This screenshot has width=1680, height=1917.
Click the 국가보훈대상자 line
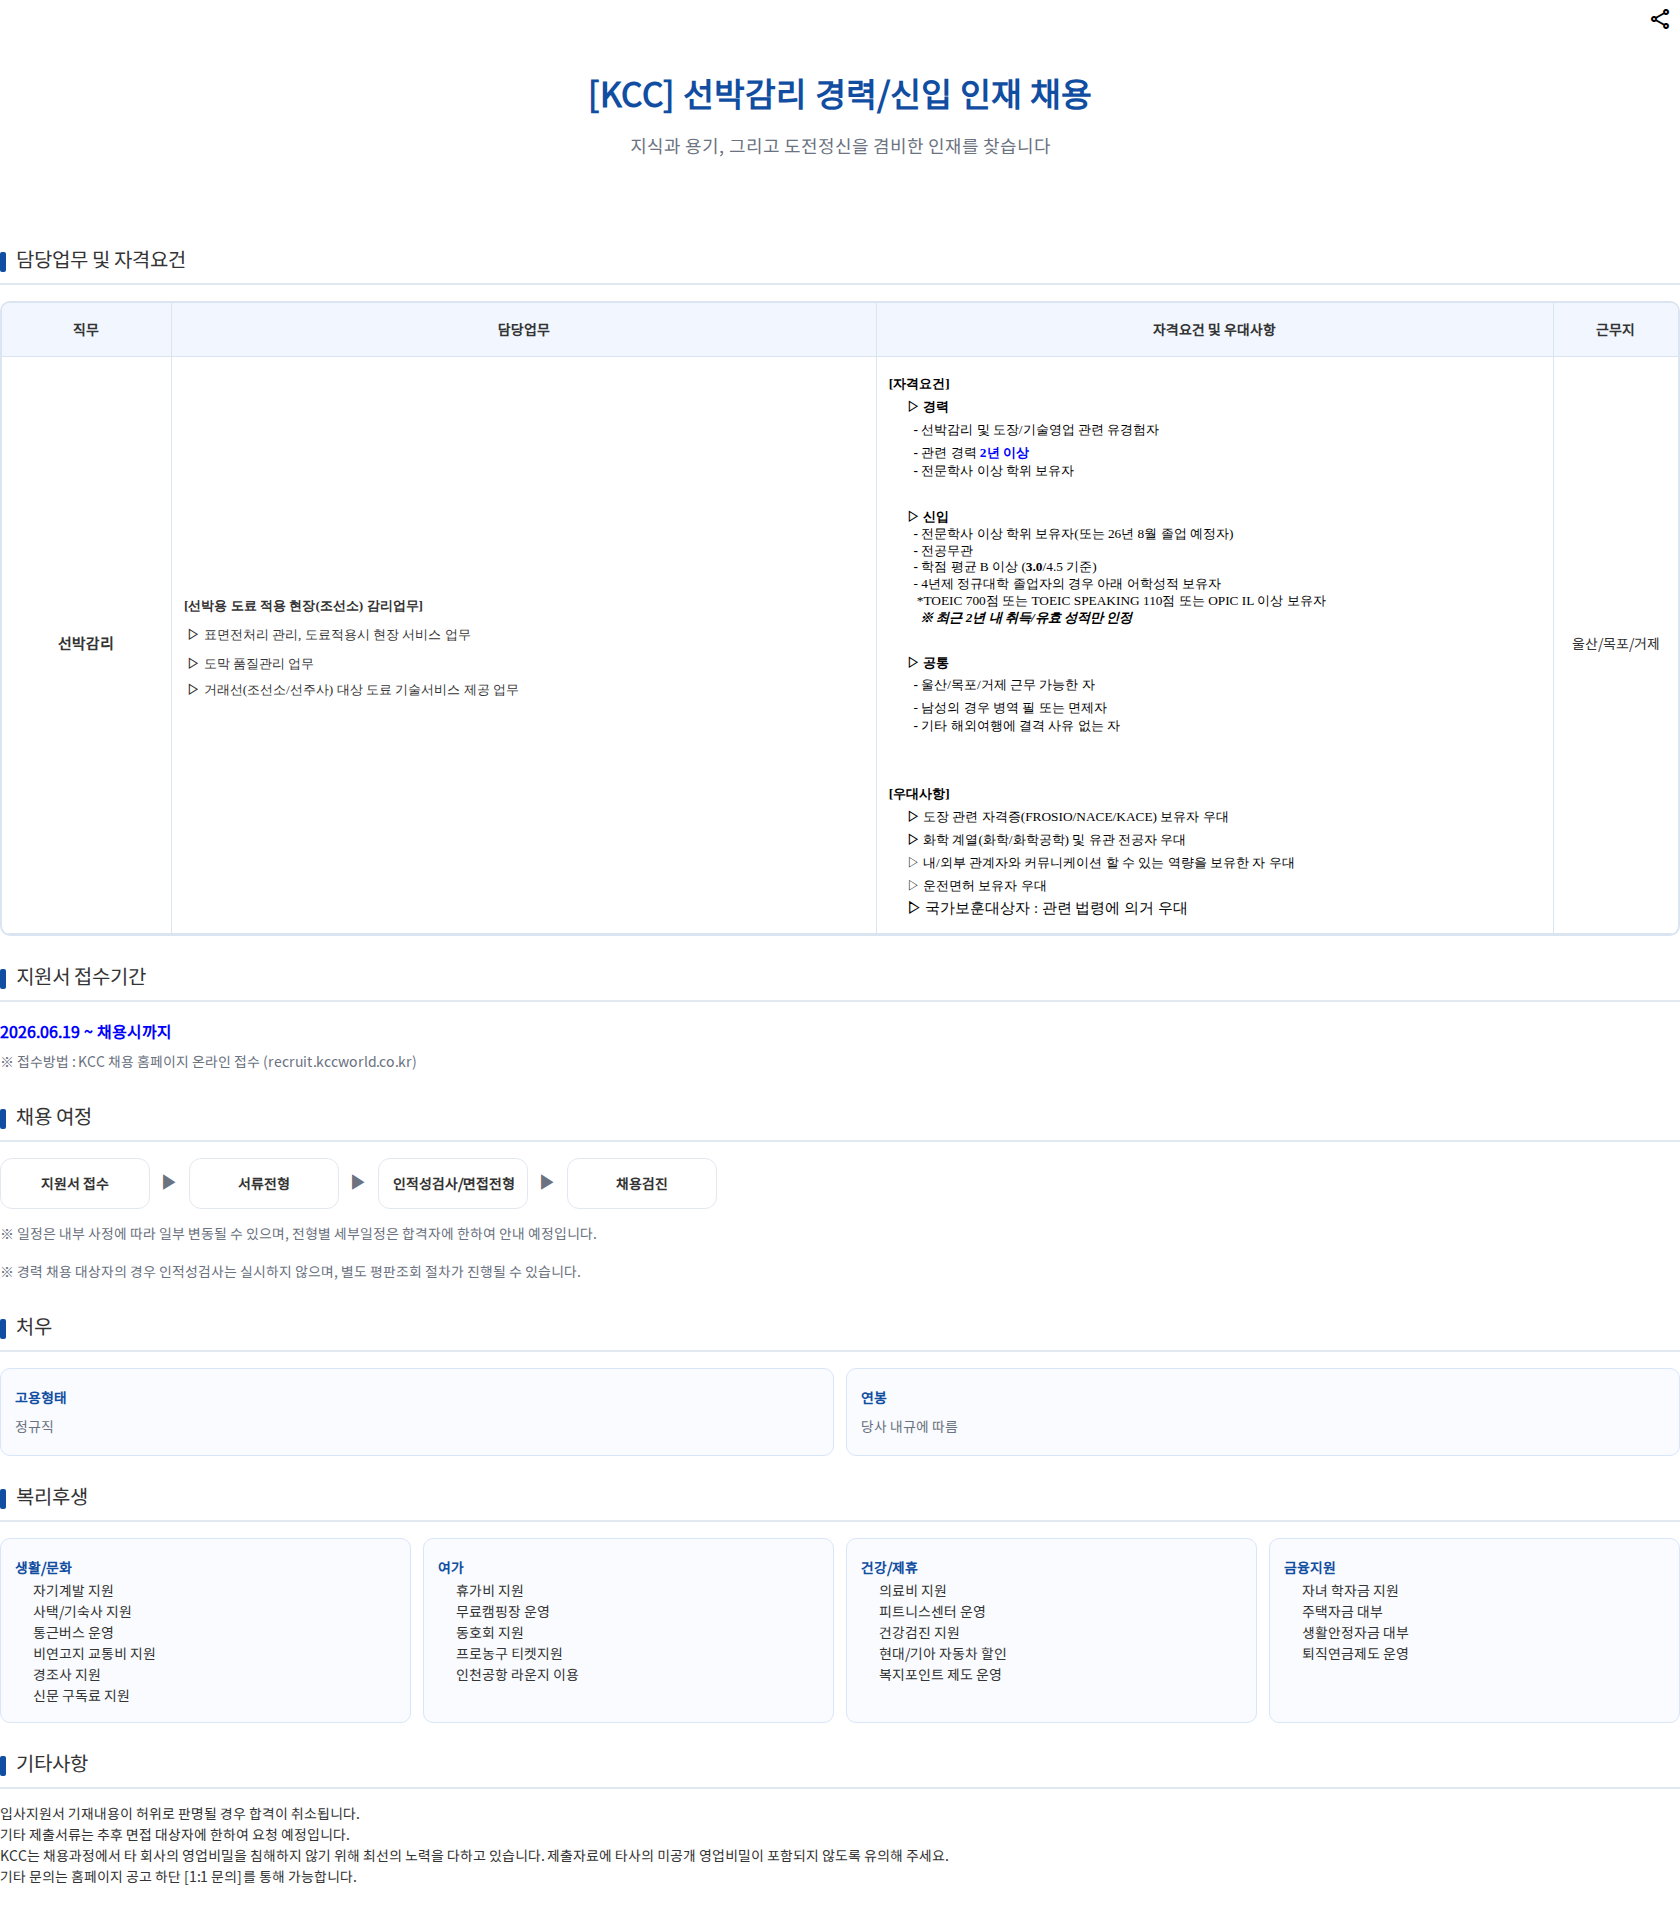(1047, 908)
